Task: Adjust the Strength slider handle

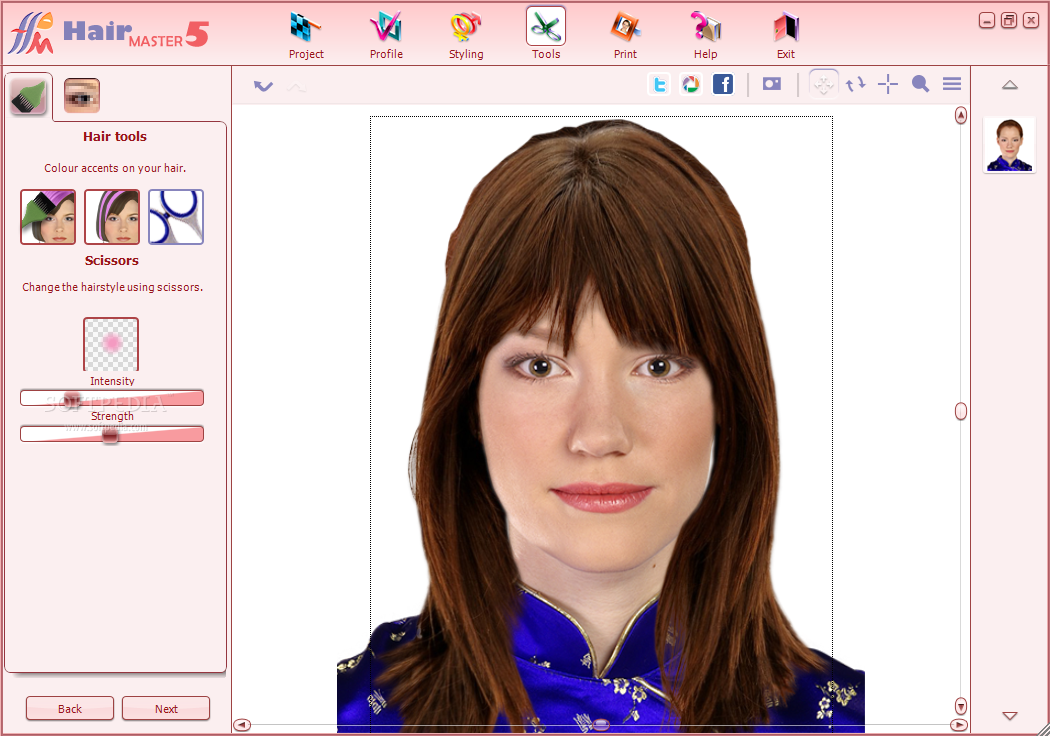Action: pyautogui.click(x=110, y=435)
